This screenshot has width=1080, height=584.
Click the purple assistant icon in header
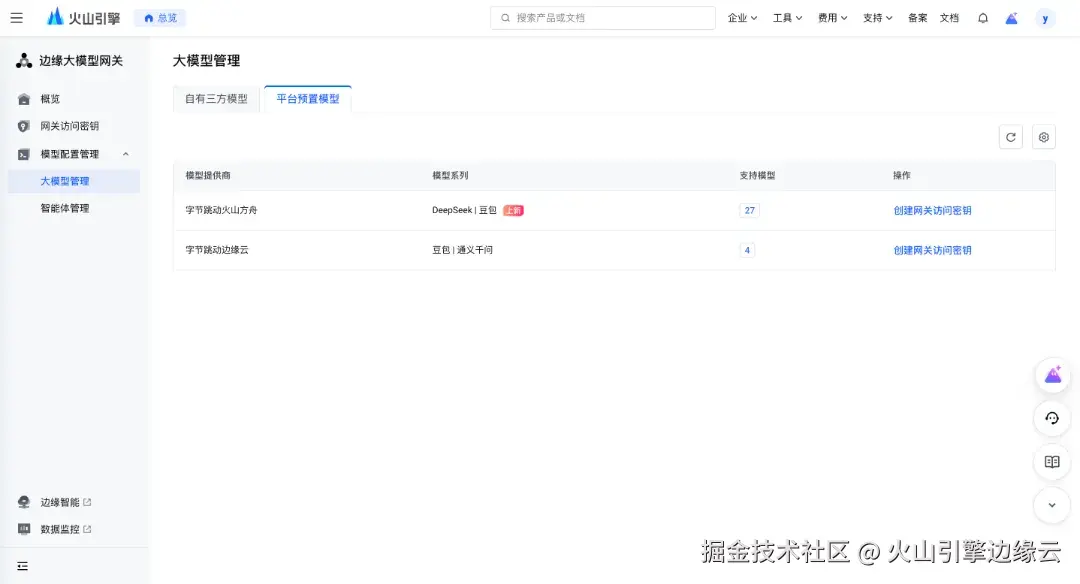tap(1011, 19)
